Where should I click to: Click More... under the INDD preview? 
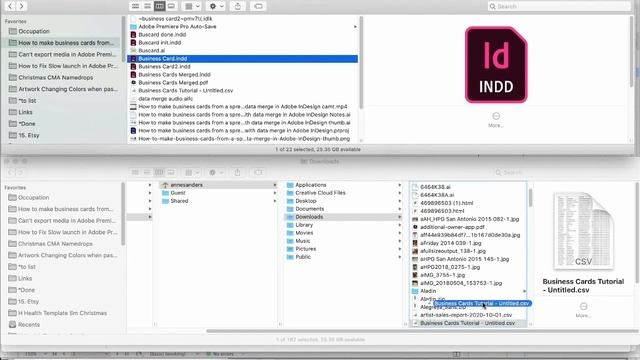pyautogui.click(x=496, y=120)
